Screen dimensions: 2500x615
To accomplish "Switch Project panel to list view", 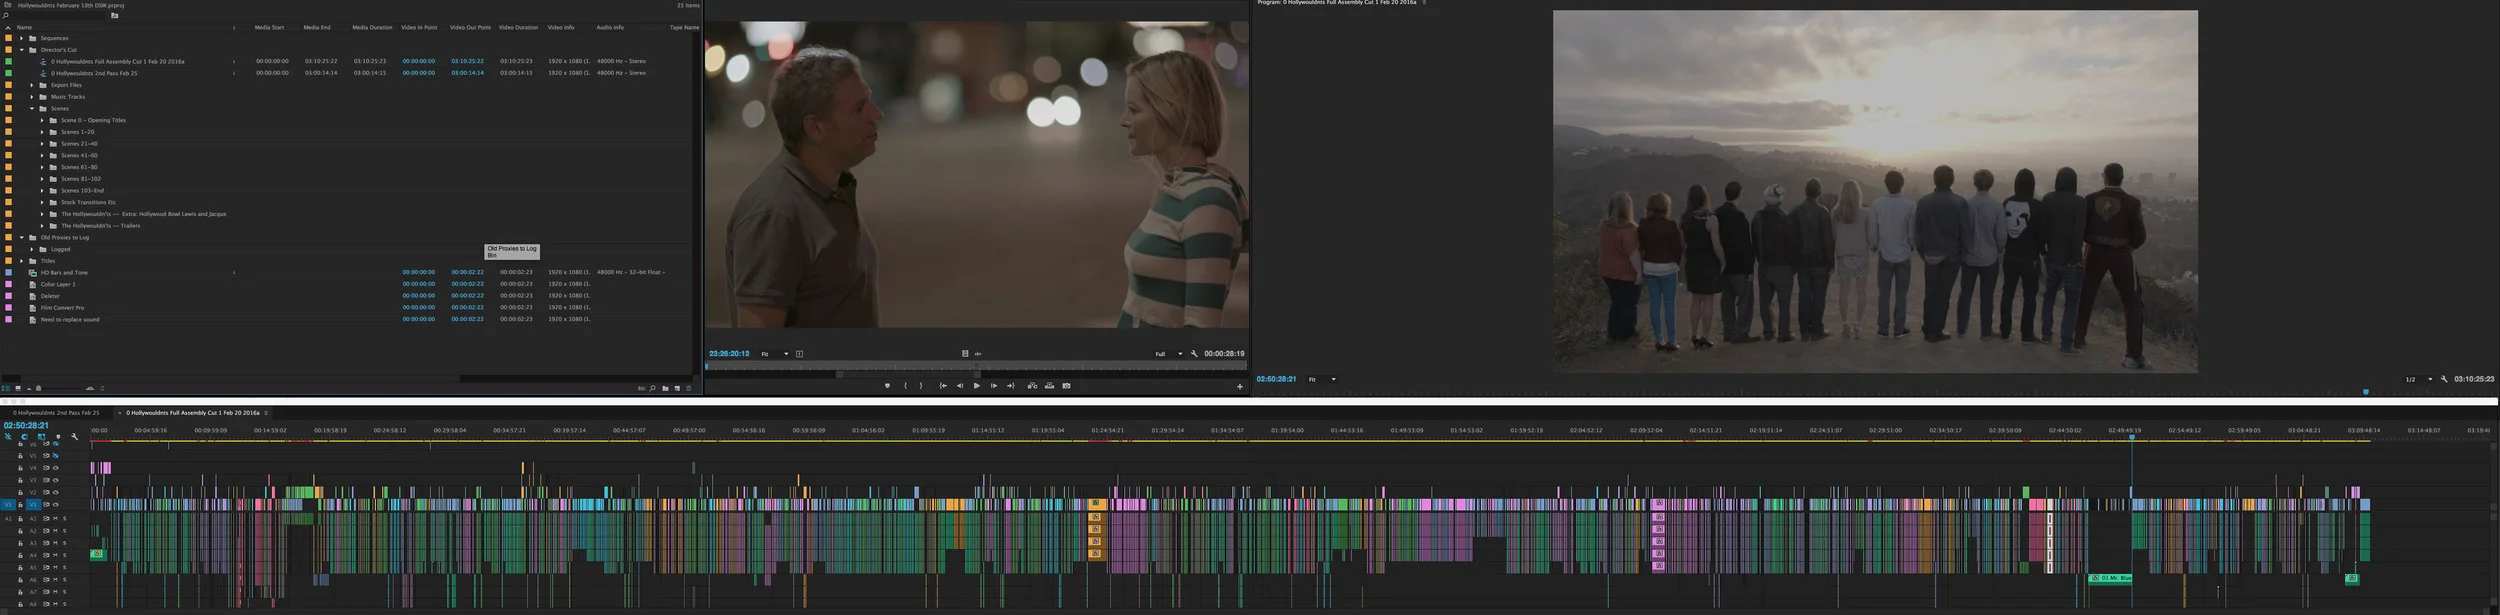I will point(6,388).
